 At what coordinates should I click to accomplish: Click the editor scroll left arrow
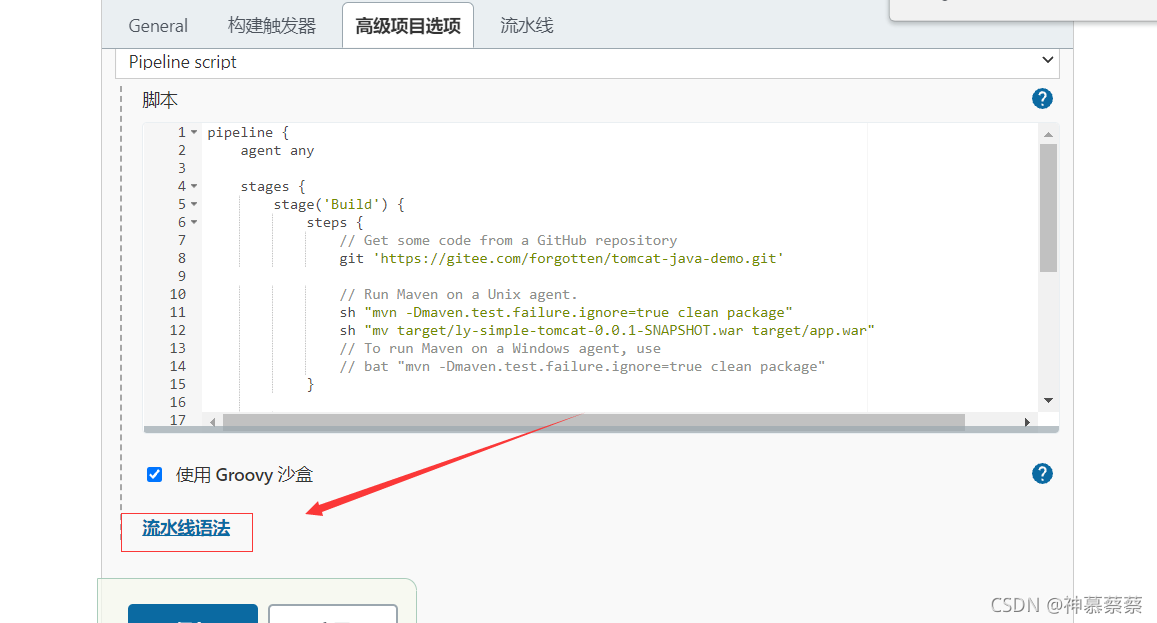point(213,422)
